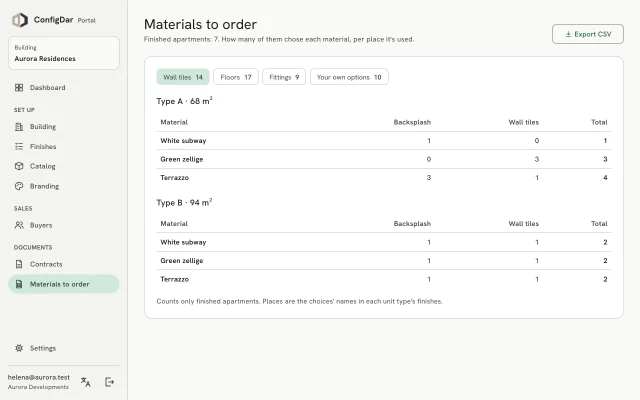
Task: Click the ConfigDar logo icon
Action: [20, 20]
